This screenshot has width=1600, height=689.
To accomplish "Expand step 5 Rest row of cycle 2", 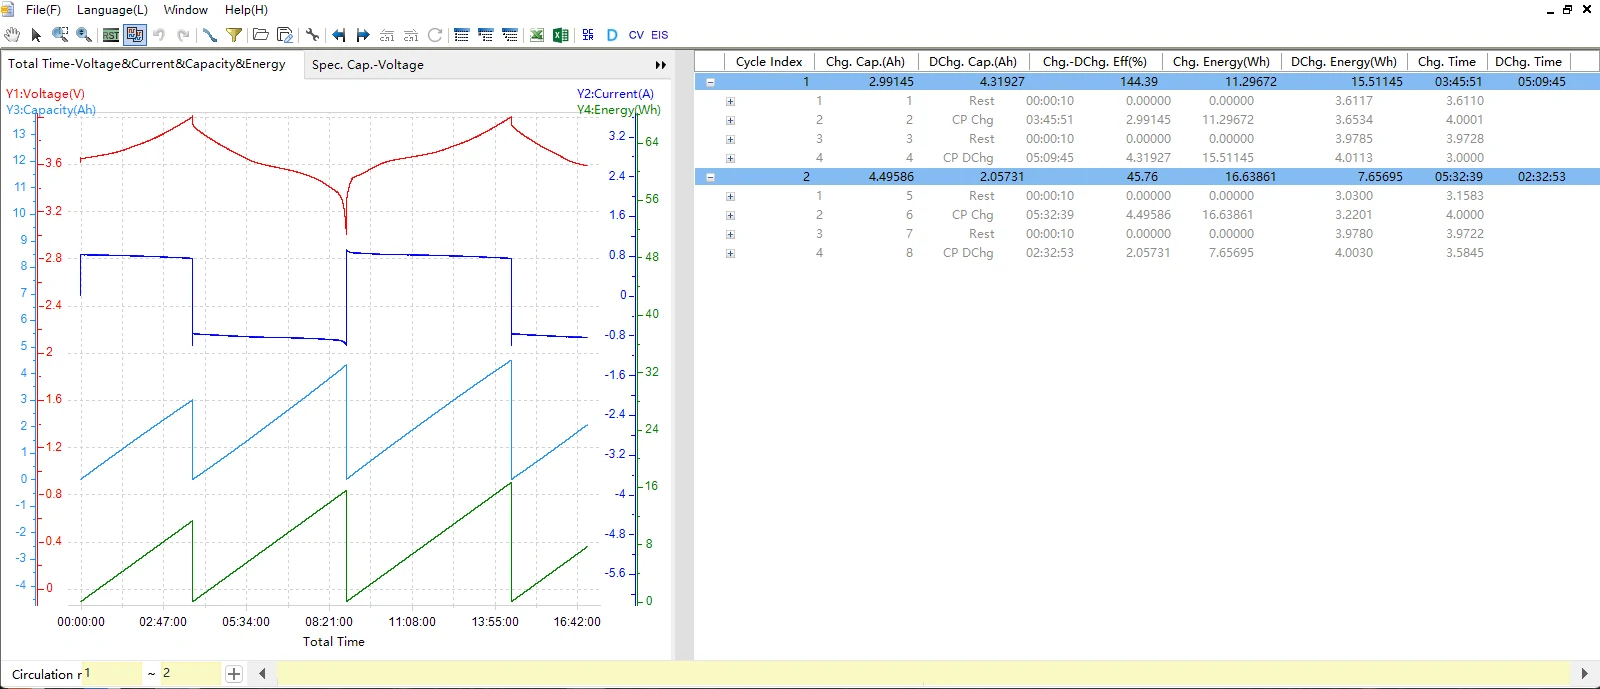I will [730, 196].
